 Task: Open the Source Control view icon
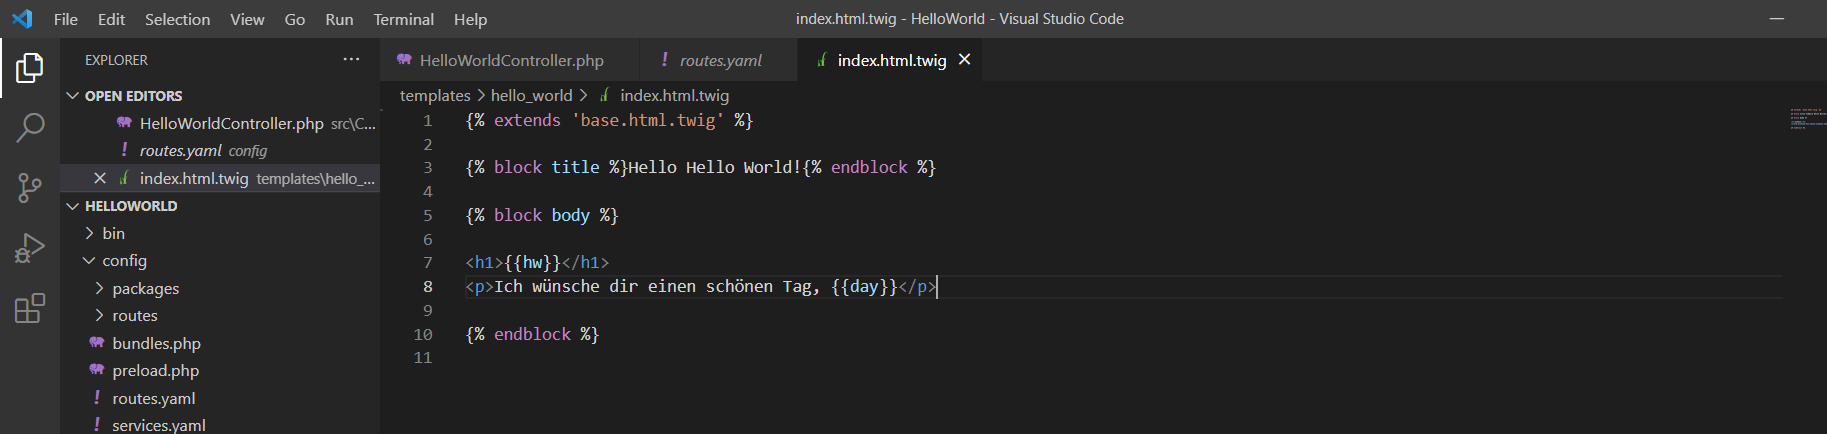pyautogui.click(x=30, y=188)
